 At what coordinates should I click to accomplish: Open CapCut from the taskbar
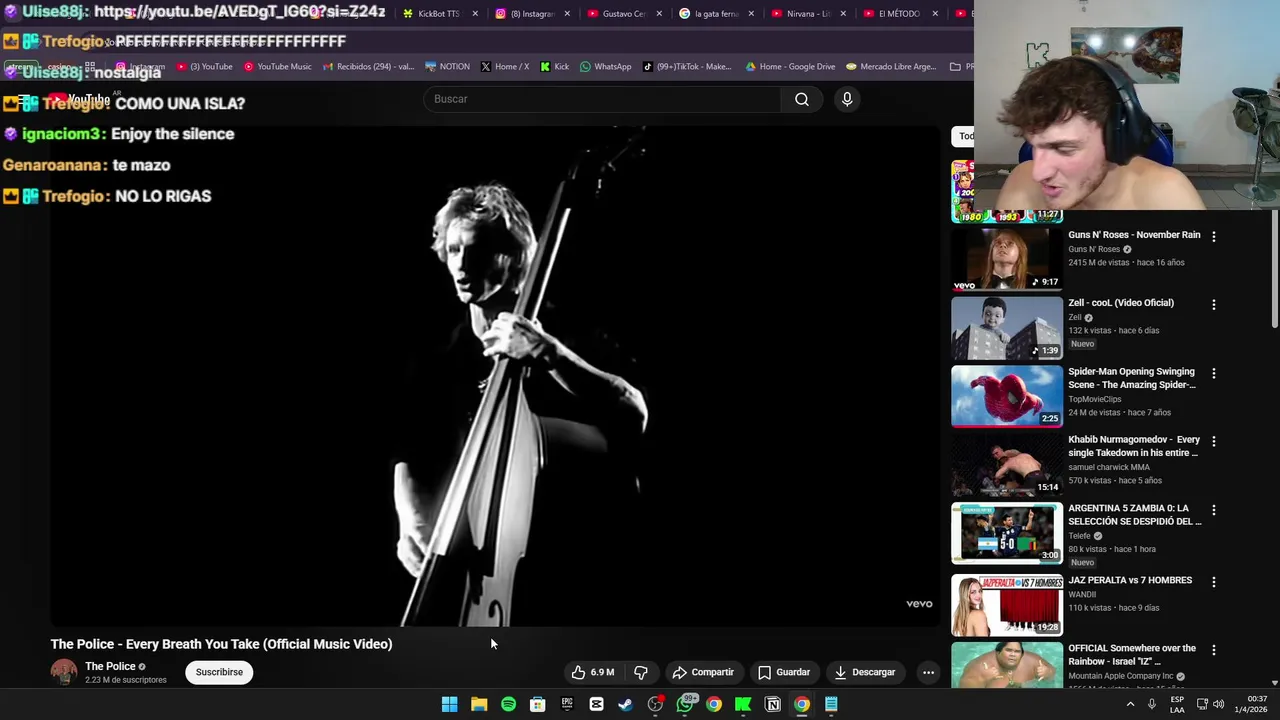tap(596, 704)
